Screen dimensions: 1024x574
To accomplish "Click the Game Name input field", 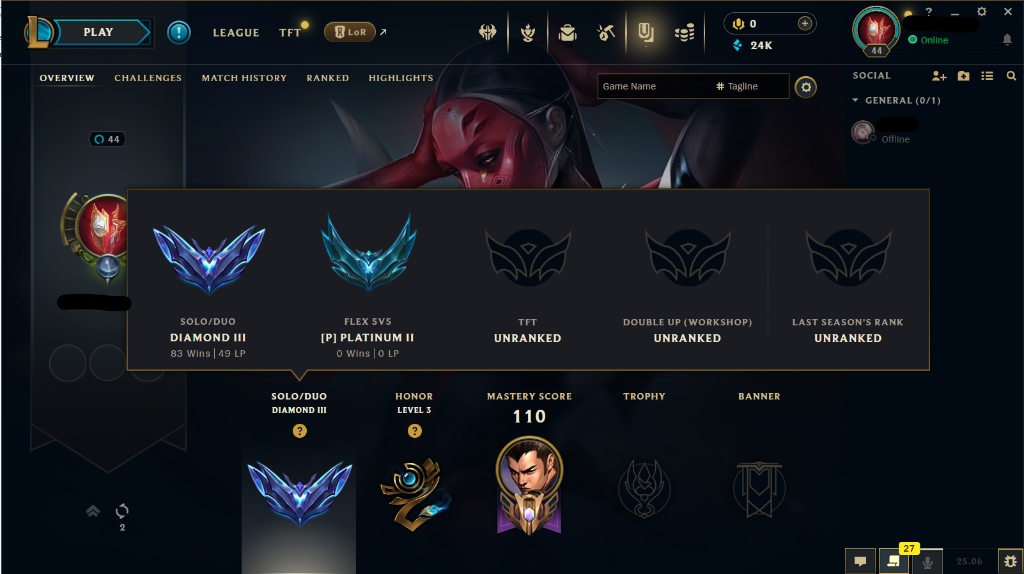I will (x=654, y=86).
